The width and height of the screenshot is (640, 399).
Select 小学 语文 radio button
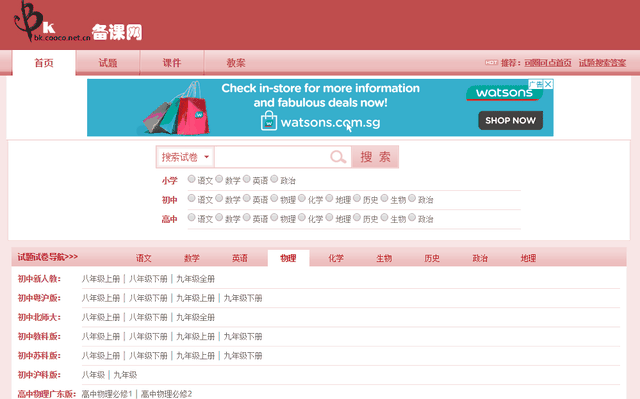tap(191, 179)
